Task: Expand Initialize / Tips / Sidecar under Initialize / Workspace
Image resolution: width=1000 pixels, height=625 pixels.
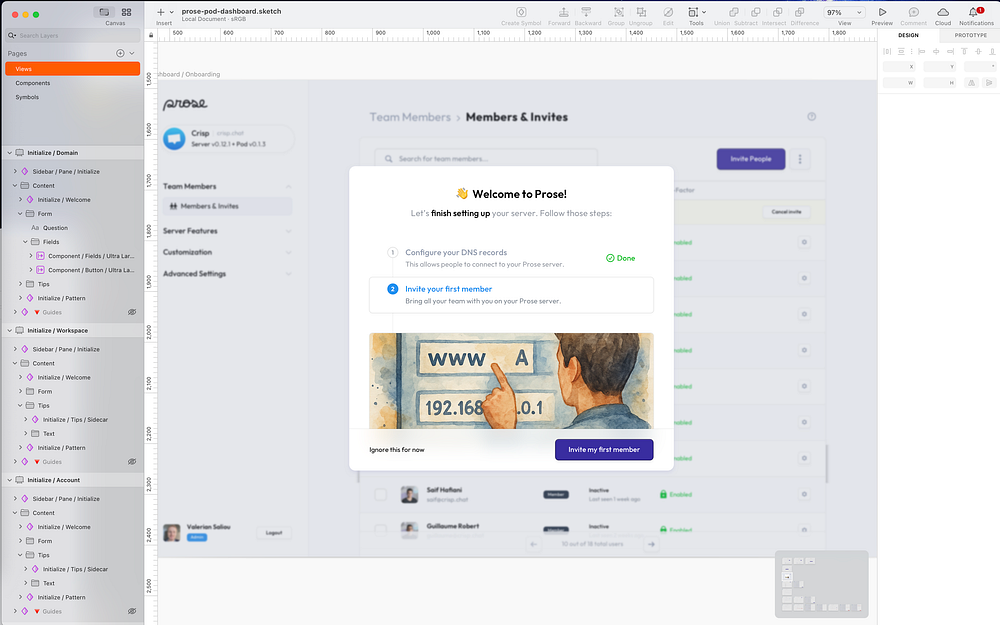Action: point(26,419)
